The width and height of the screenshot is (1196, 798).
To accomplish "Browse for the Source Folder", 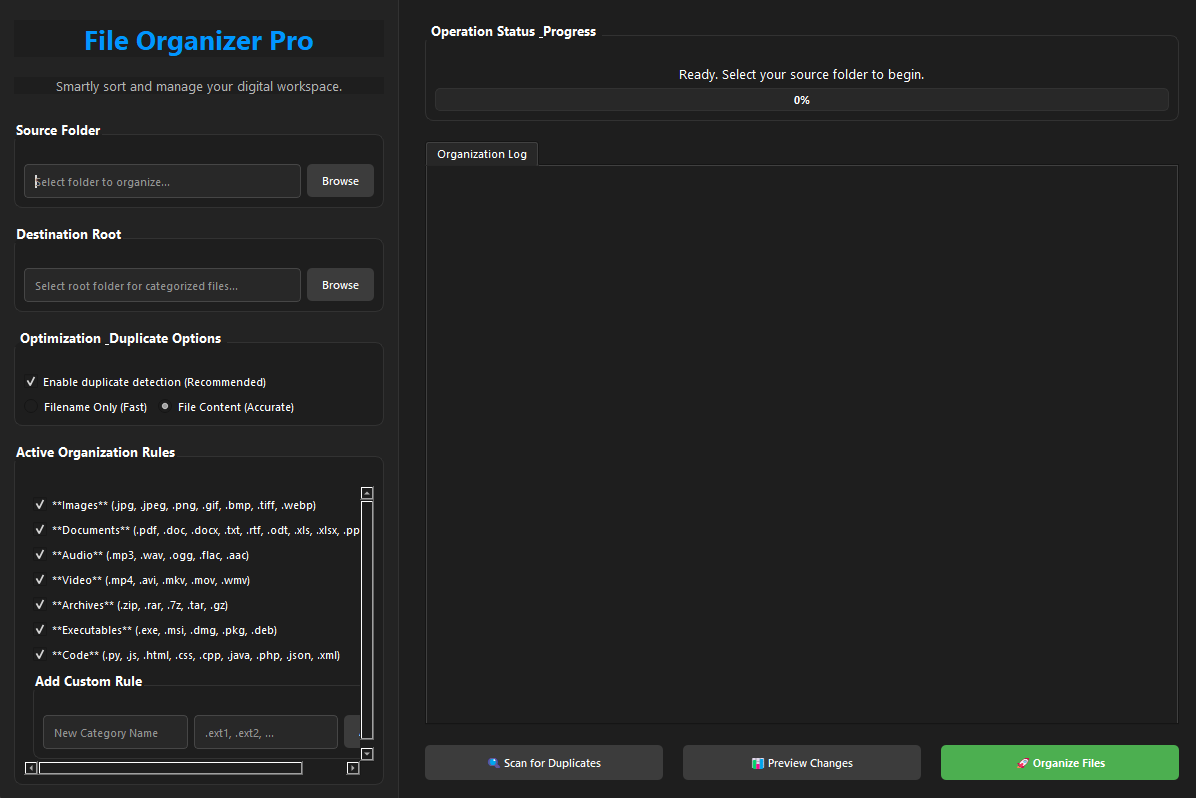I will (x=340, y=181).
